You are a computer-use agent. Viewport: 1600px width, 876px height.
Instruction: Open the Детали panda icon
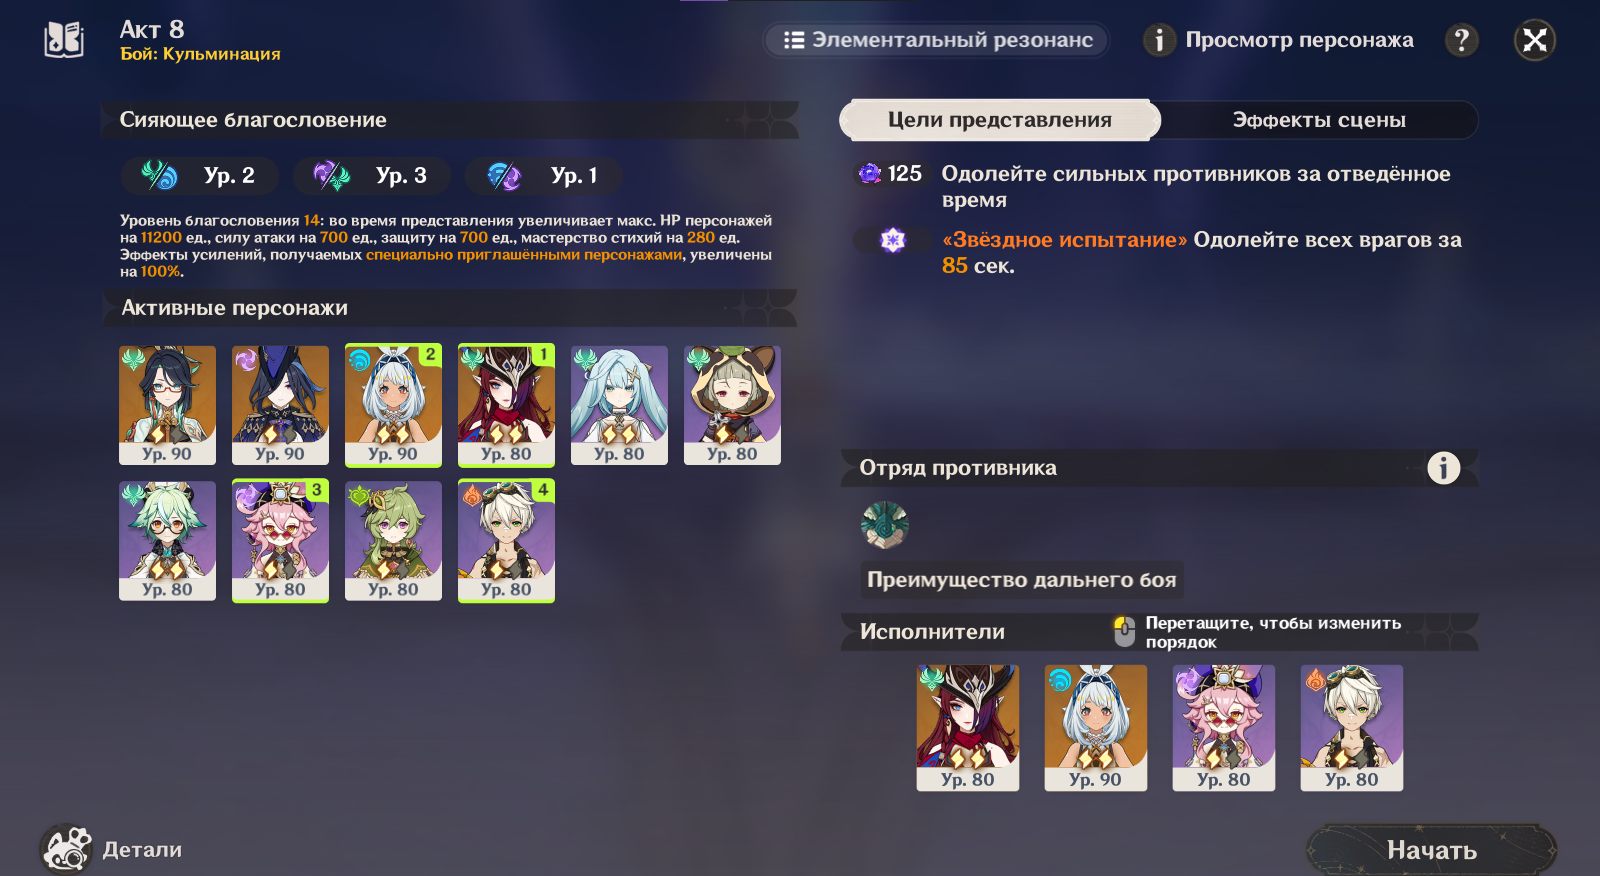tap(66, 849)
